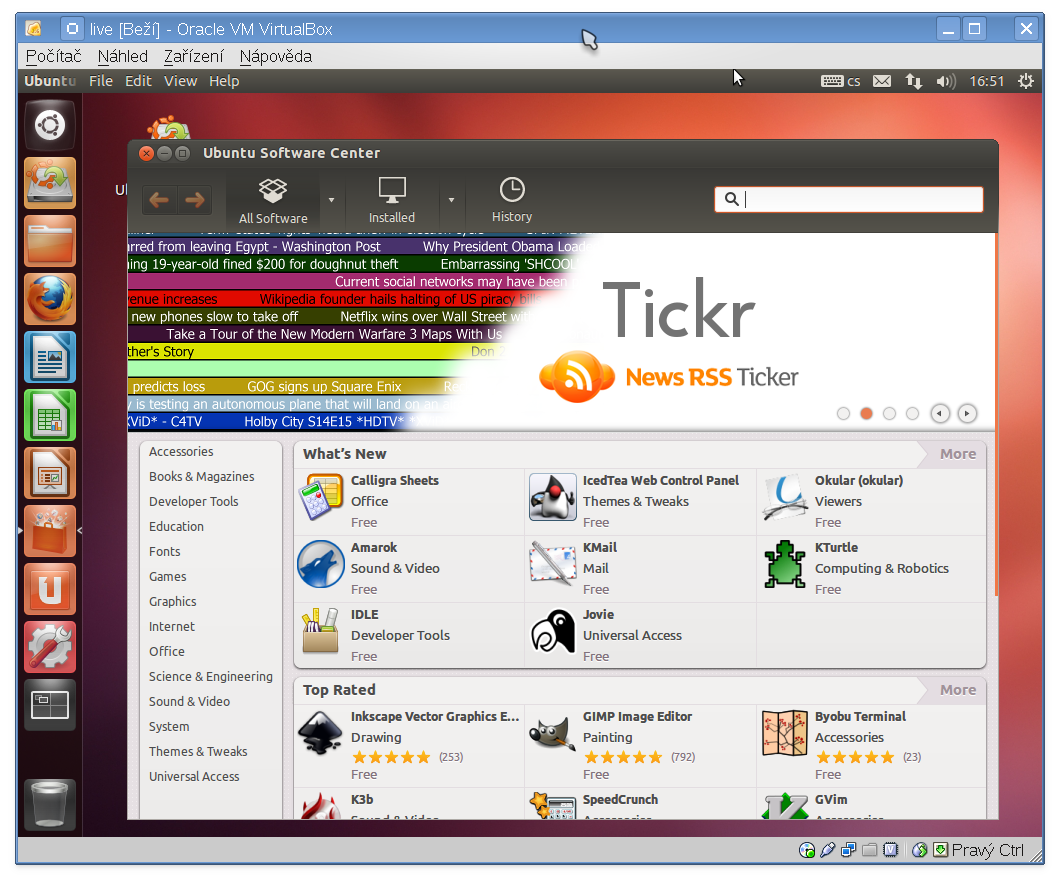
Task: Open the Developer Tools category
Action: click(194, 502)
